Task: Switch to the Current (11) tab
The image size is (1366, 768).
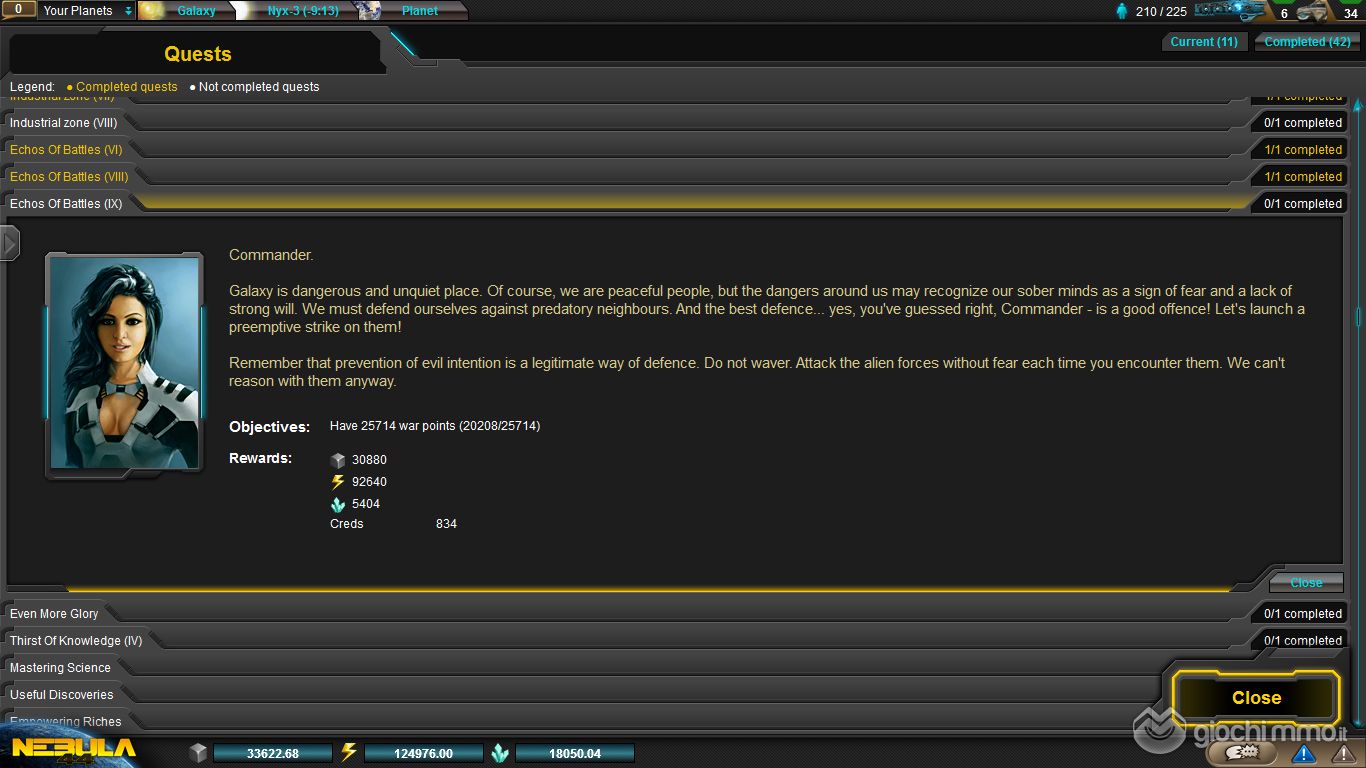Action: click(1204, 42)
